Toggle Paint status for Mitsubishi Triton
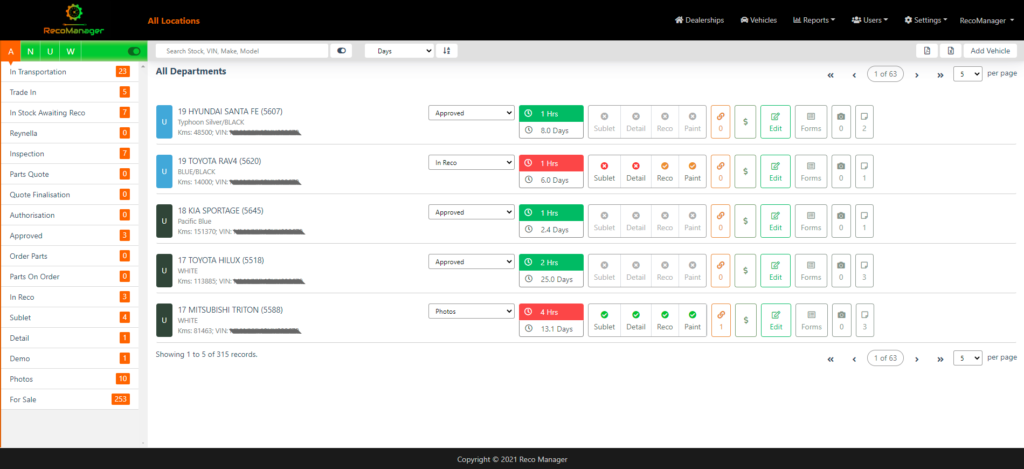The width and height of the screenshot is (1024, 469). tap(692, 320)
